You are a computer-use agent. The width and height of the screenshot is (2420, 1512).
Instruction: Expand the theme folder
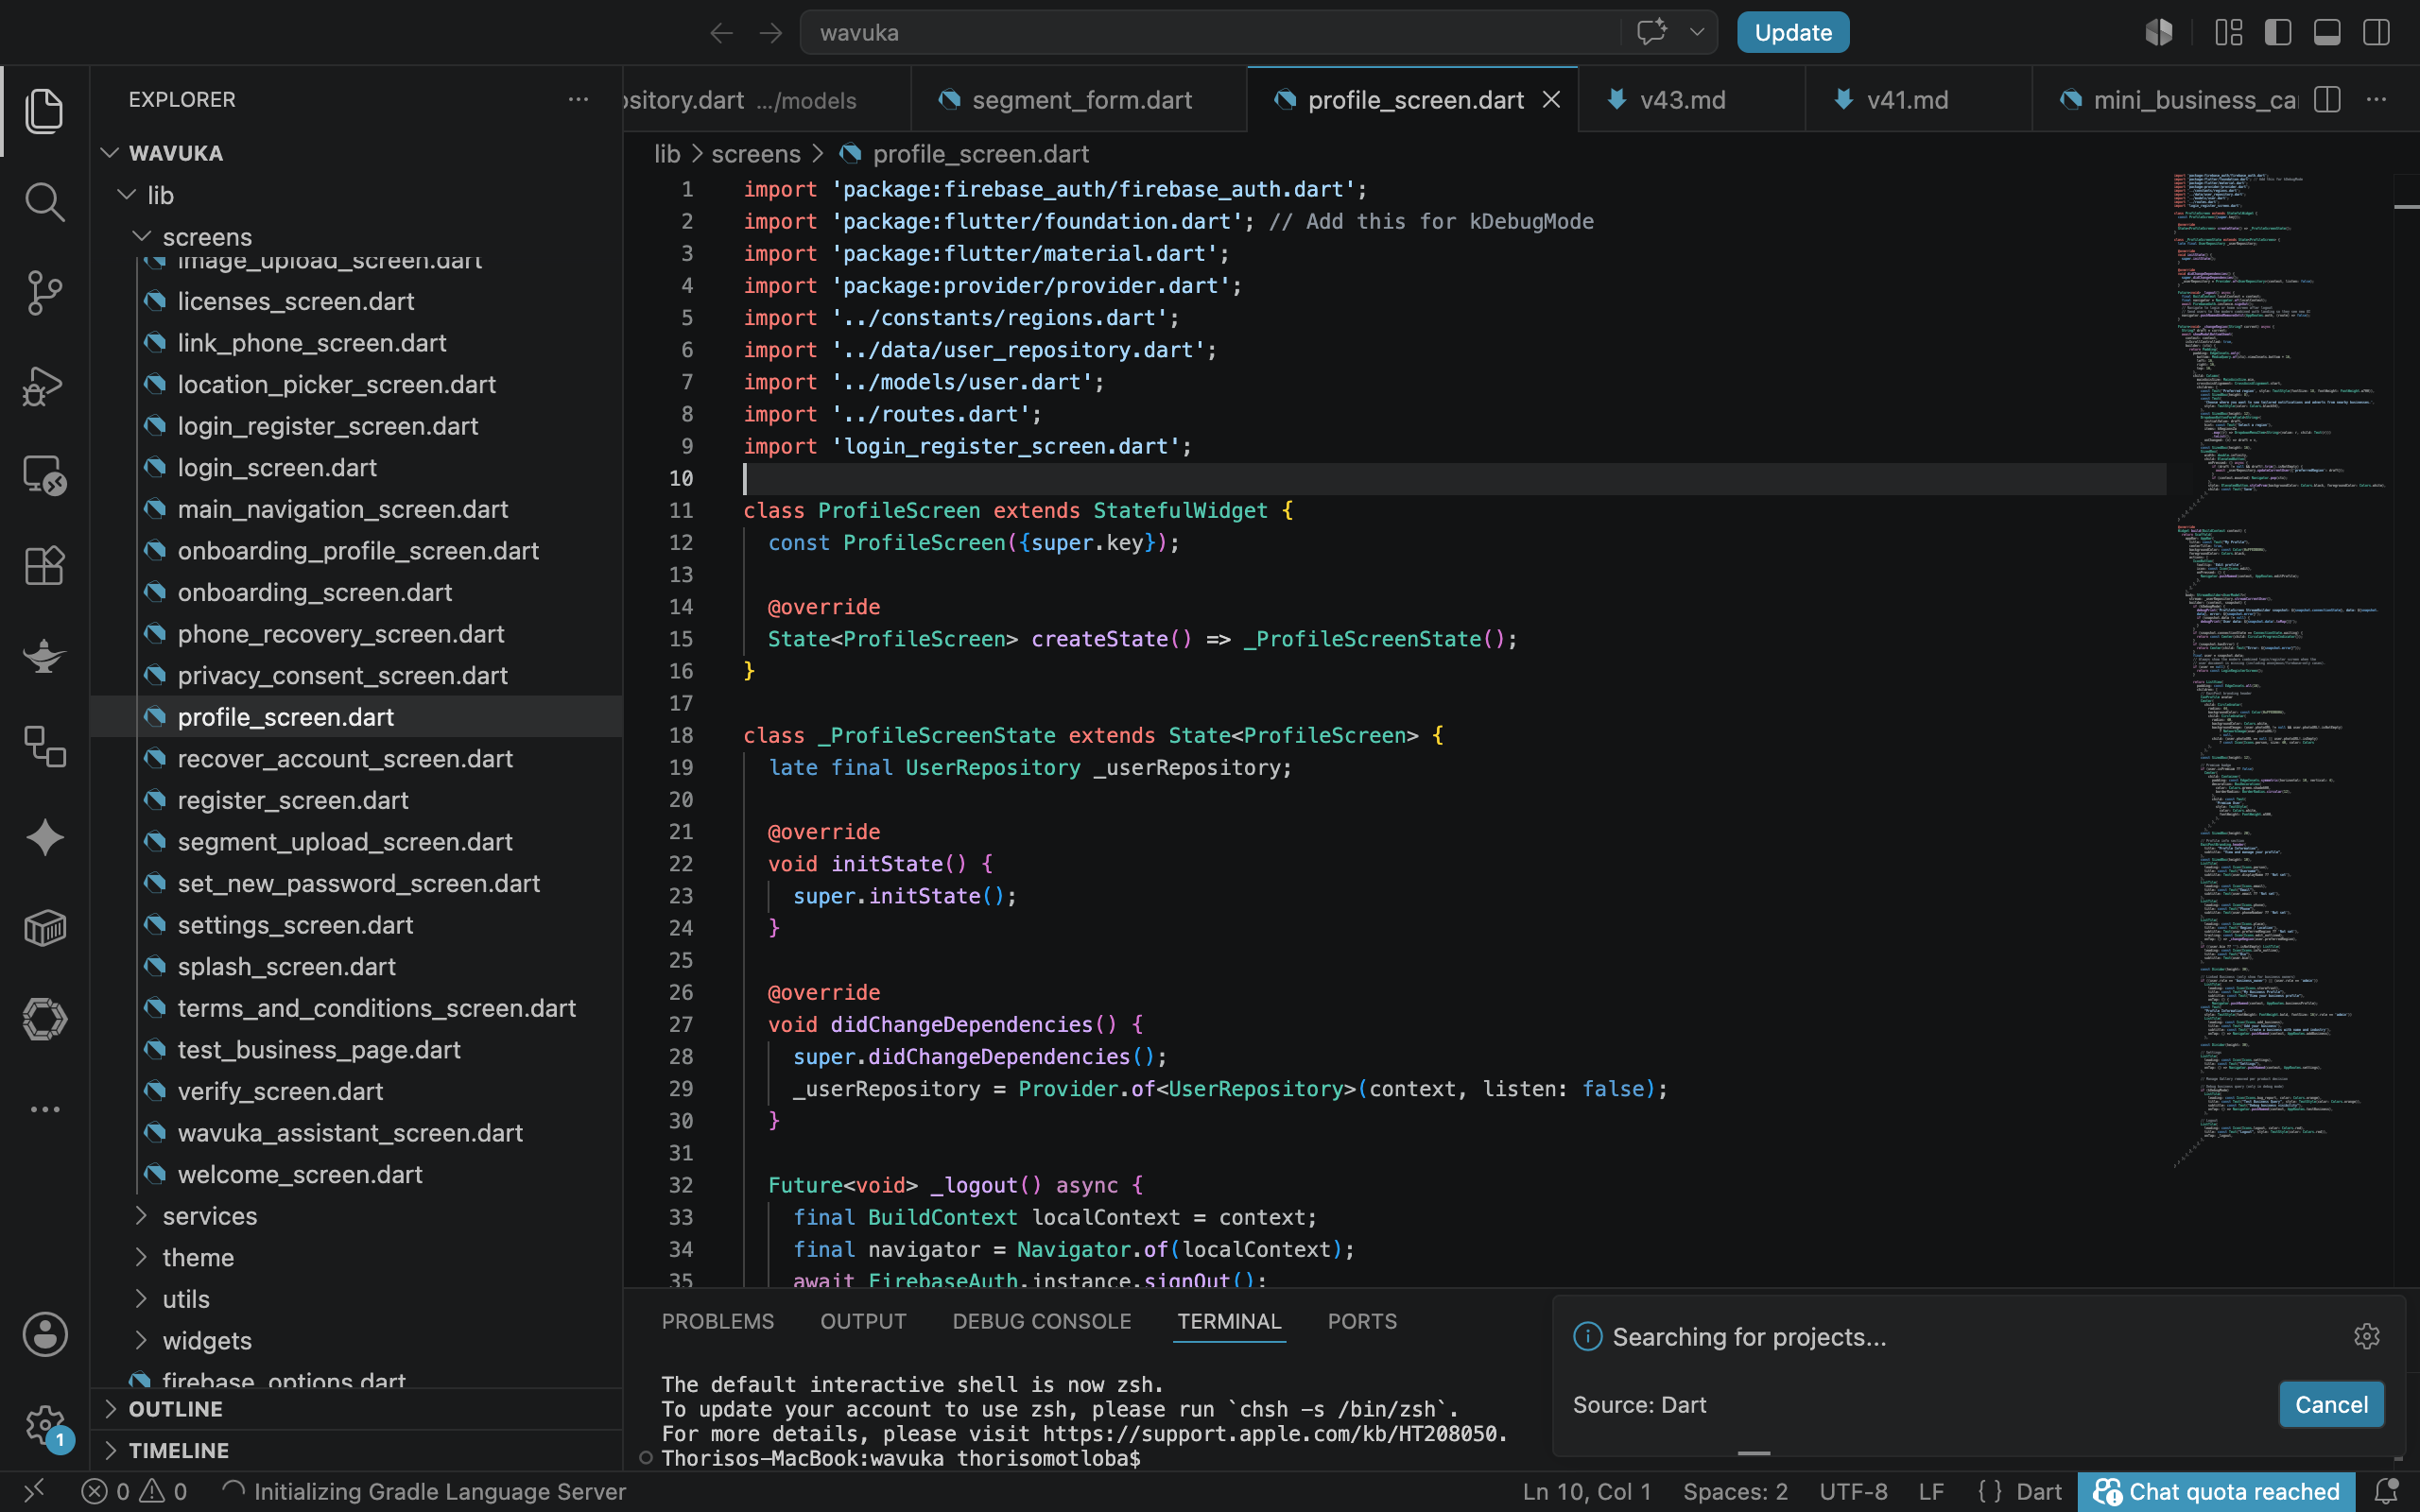pyautogui.click(x=142, y=1257)
